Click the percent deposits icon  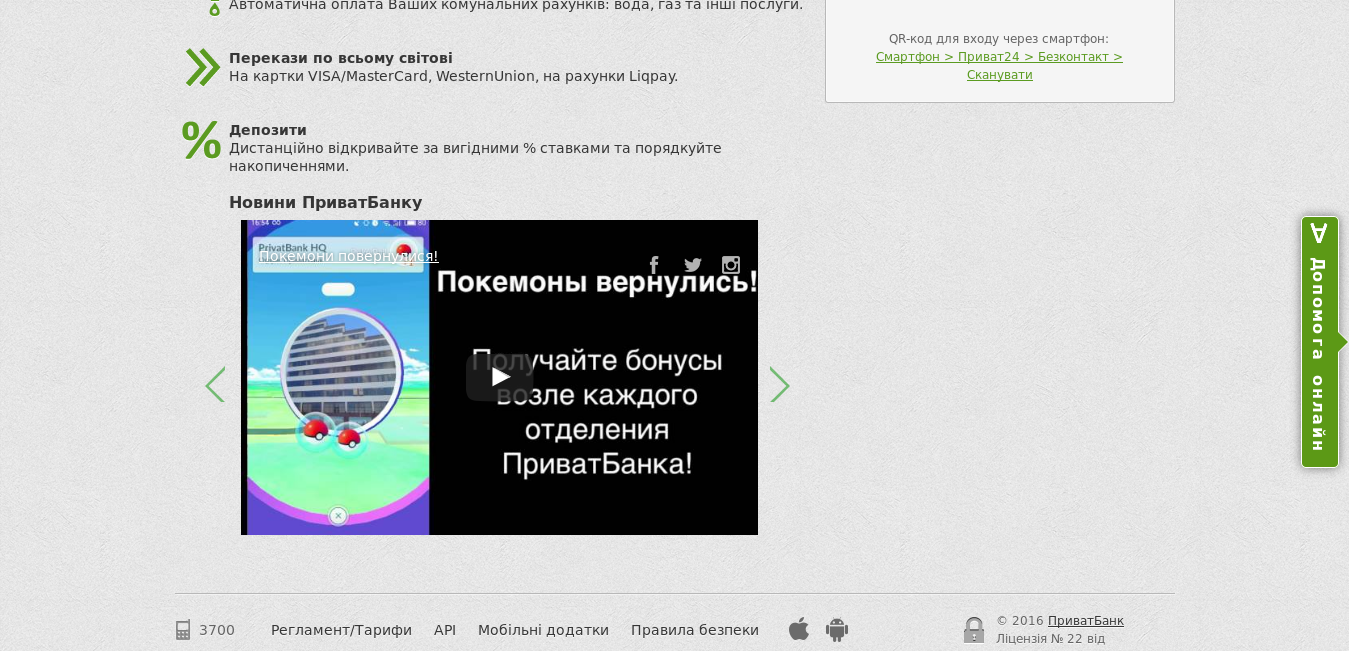tap(201, 140)
